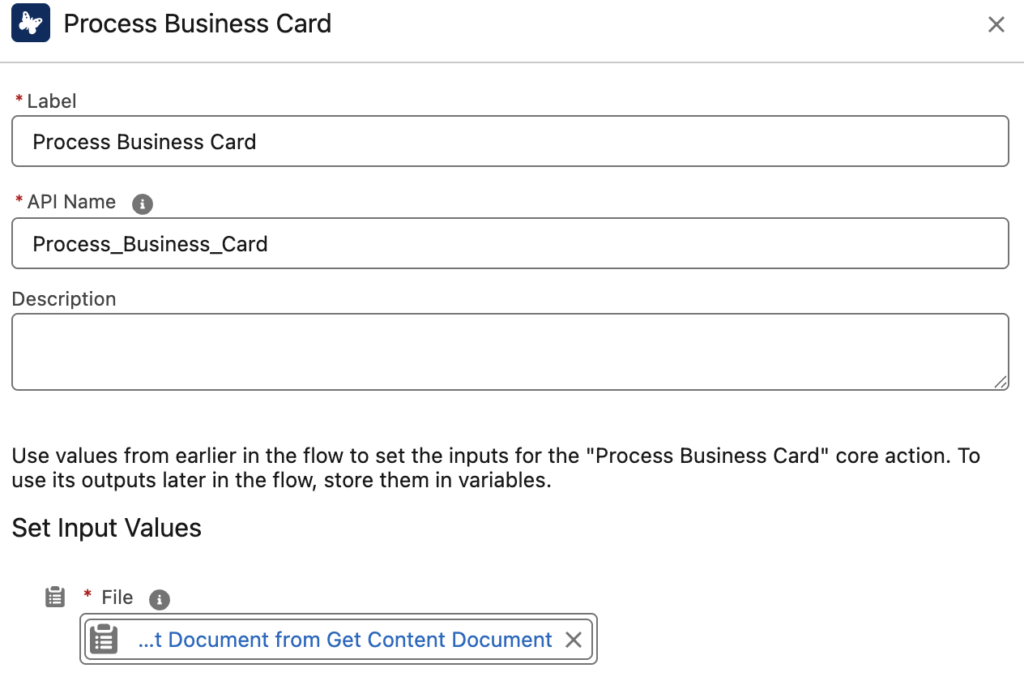Click the panel title Process Business Card
Screen dimensions: 1024x681
tap(197, 24)
